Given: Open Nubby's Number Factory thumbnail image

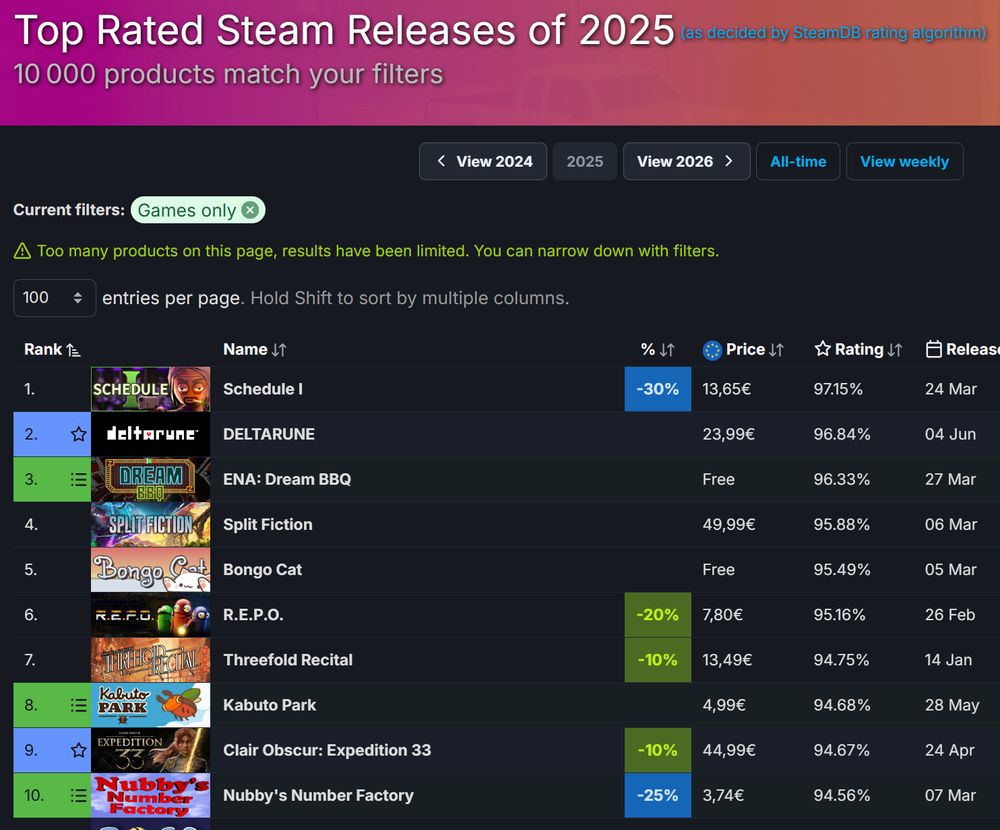Looking at the screenshot, I should (151, 796).
